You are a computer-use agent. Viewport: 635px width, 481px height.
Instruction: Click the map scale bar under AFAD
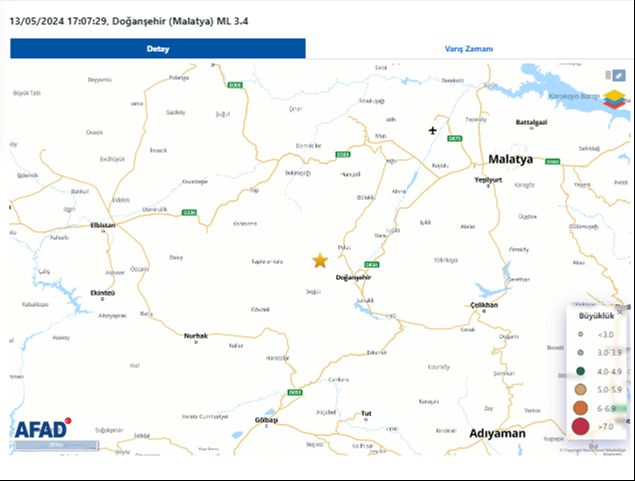(56, 444)
